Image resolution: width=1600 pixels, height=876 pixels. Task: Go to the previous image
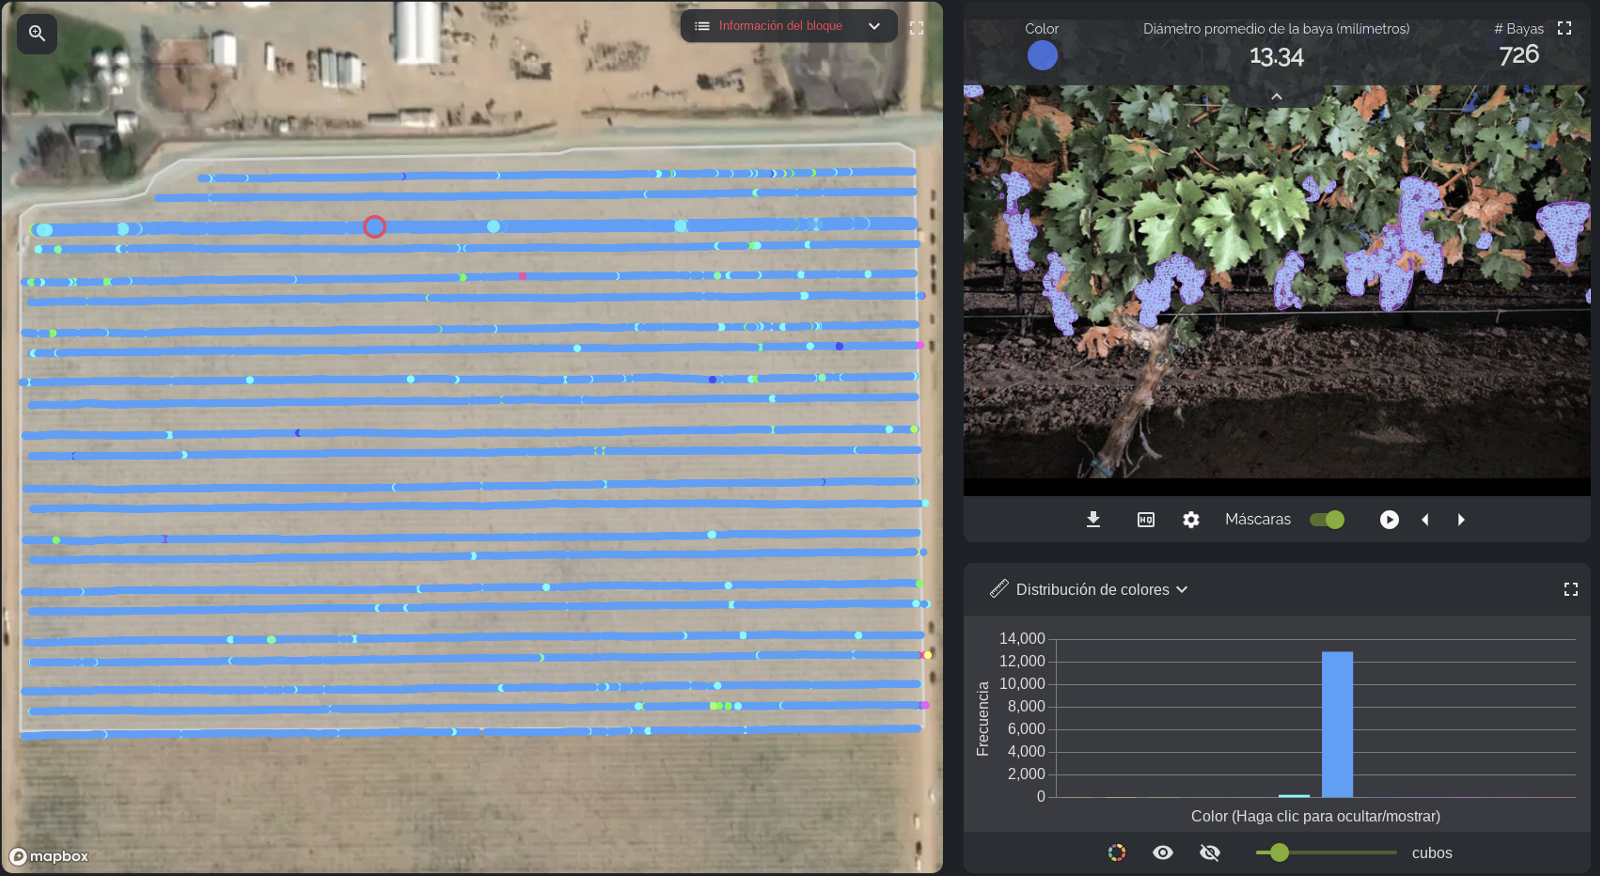[x=1425, y=519]
